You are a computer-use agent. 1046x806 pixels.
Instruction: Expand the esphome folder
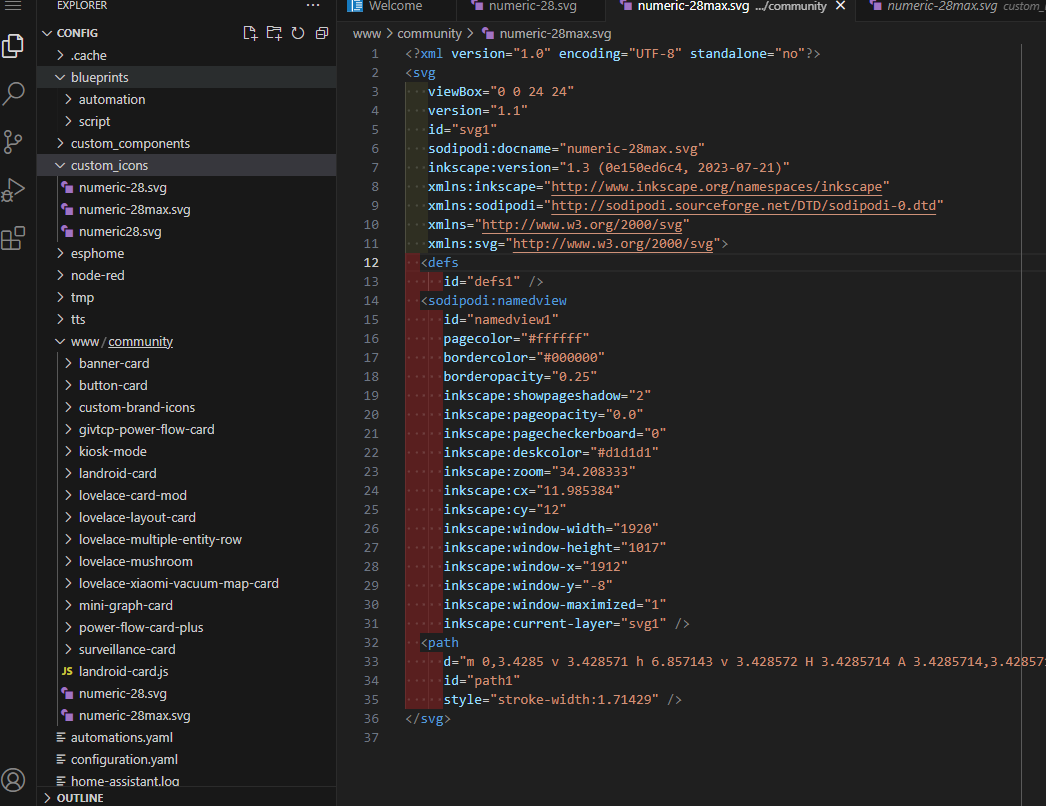tap(97, 253)
